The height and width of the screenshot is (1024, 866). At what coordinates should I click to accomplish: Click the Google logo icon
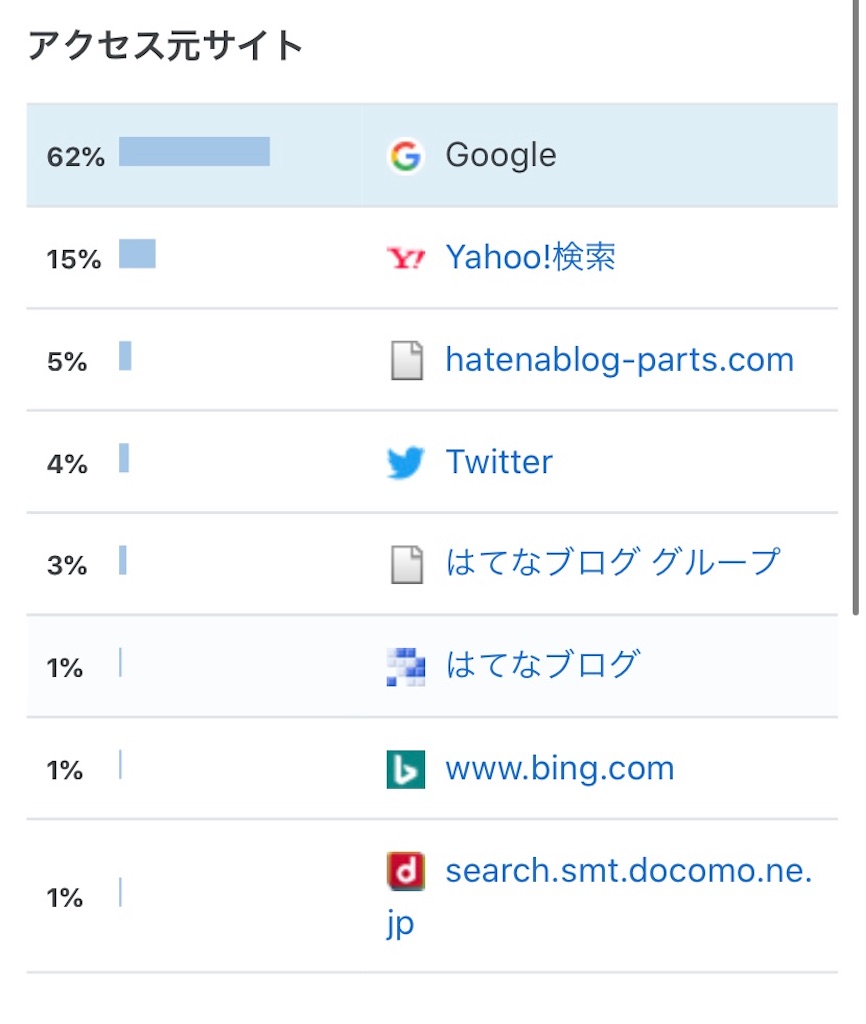(x=405, y=156)
